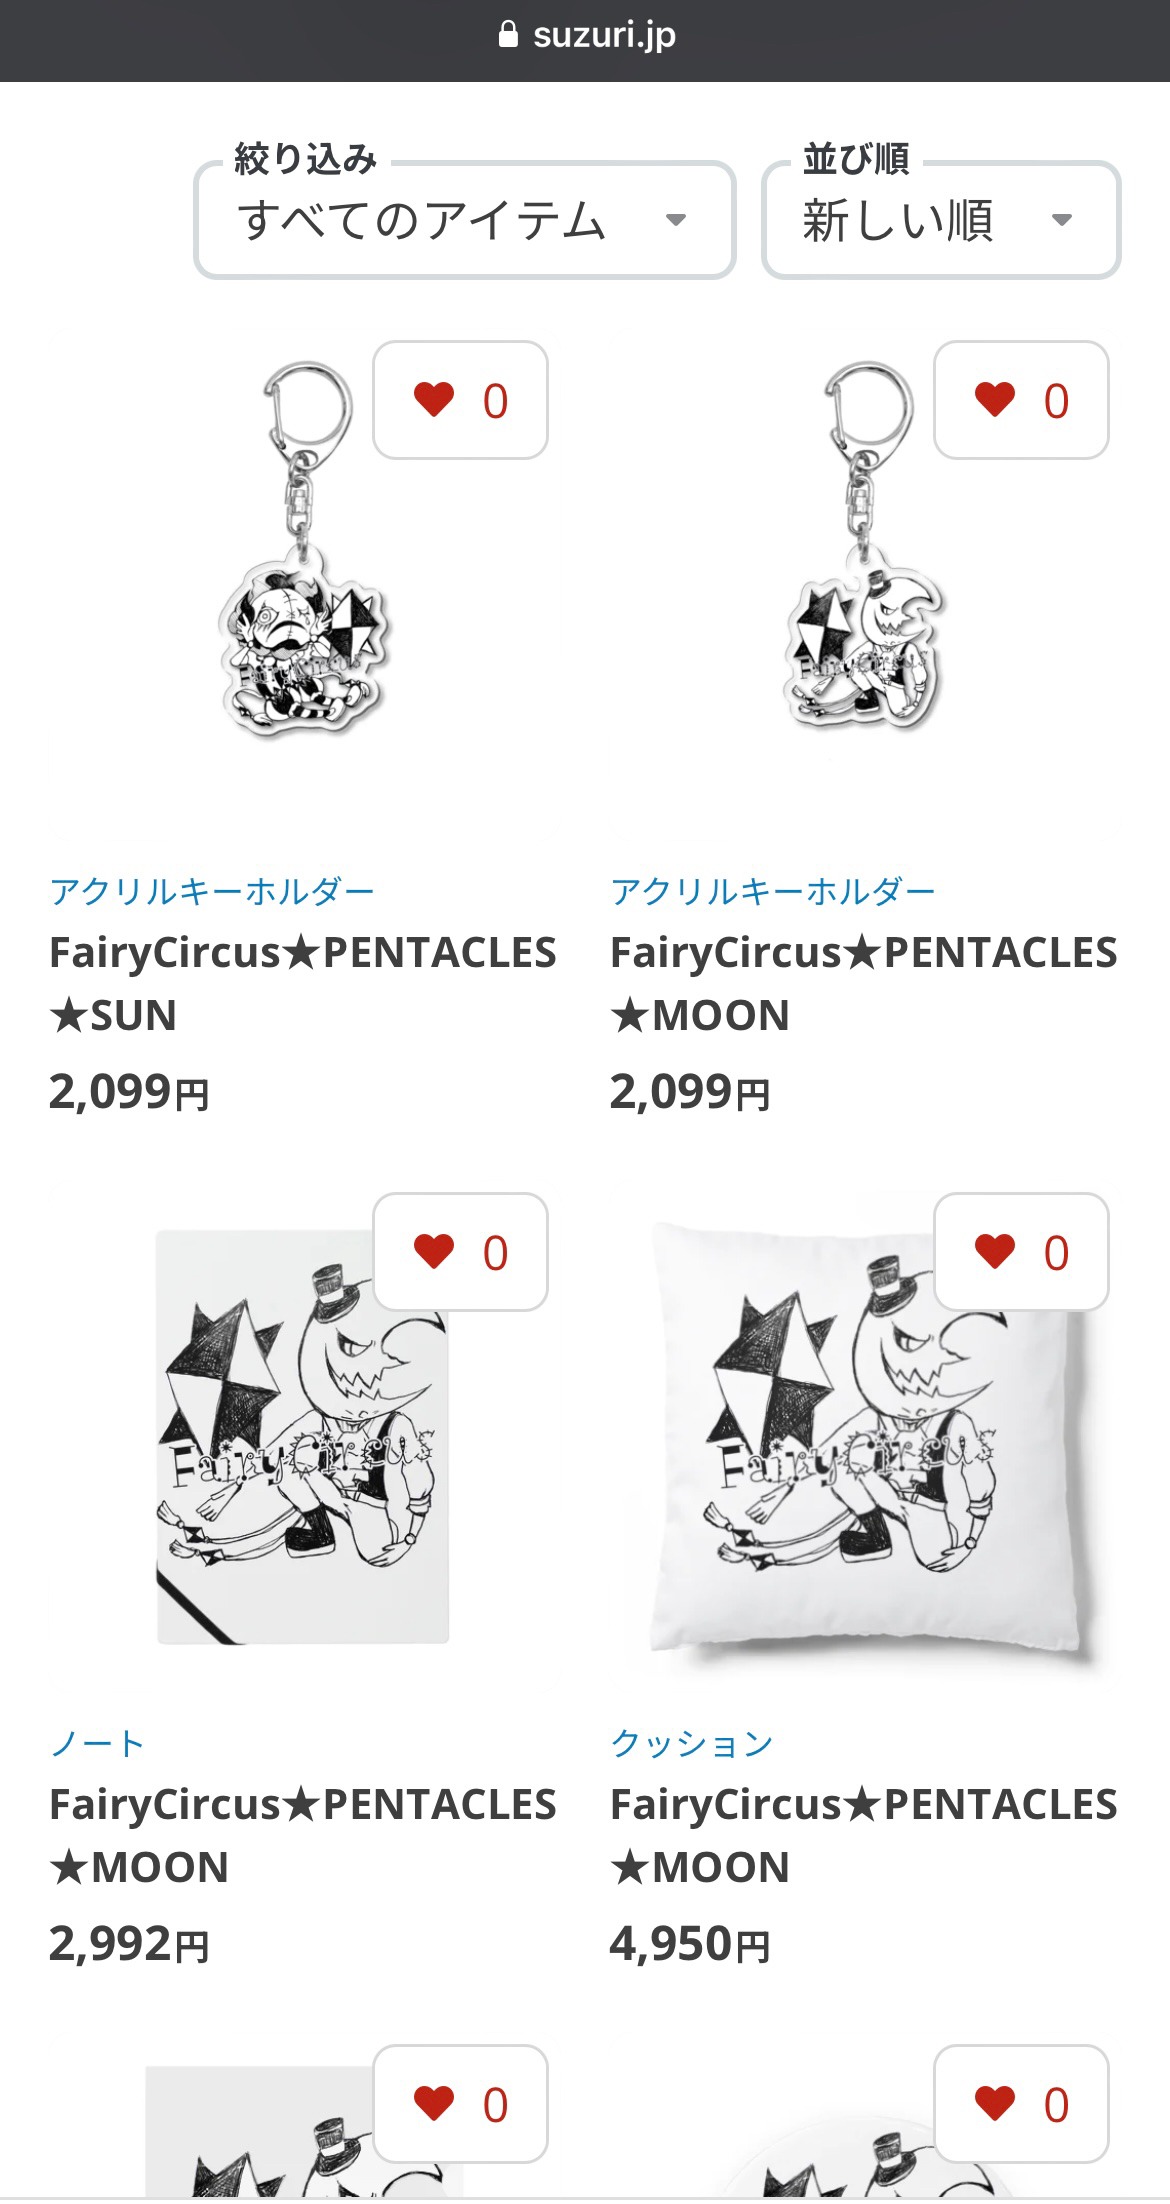This screenshot has width=1170, height=2204.
Task: Tap heart on bottom-left partially visible product
Action: pyautogui.click(x=460, y=2104)
